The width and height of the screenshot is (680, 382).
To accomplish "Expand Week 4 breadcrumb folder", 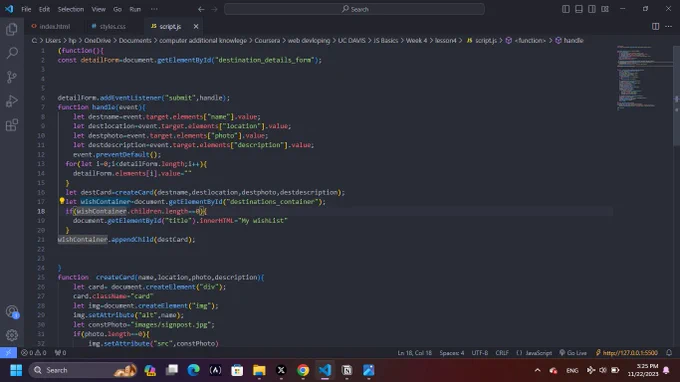I will [x=416, y=40].
